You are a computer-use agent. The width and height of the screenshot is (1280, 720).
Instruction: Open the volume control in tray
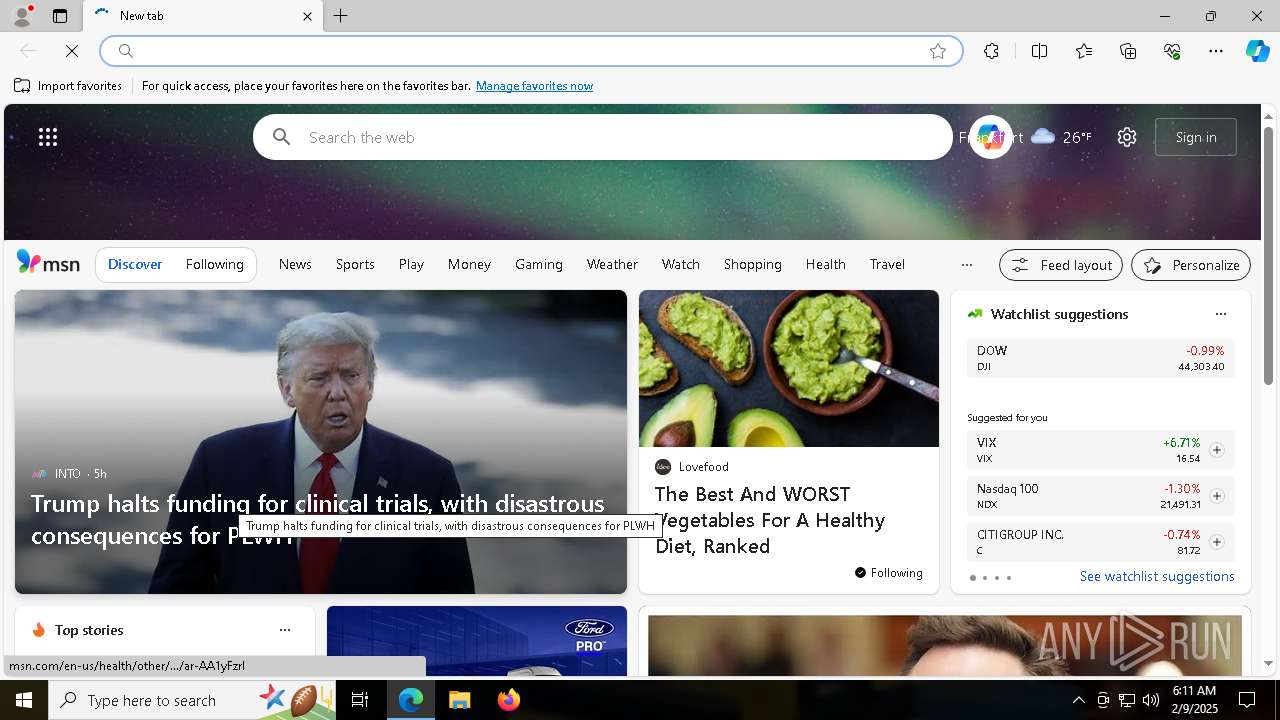(1151, 700)
